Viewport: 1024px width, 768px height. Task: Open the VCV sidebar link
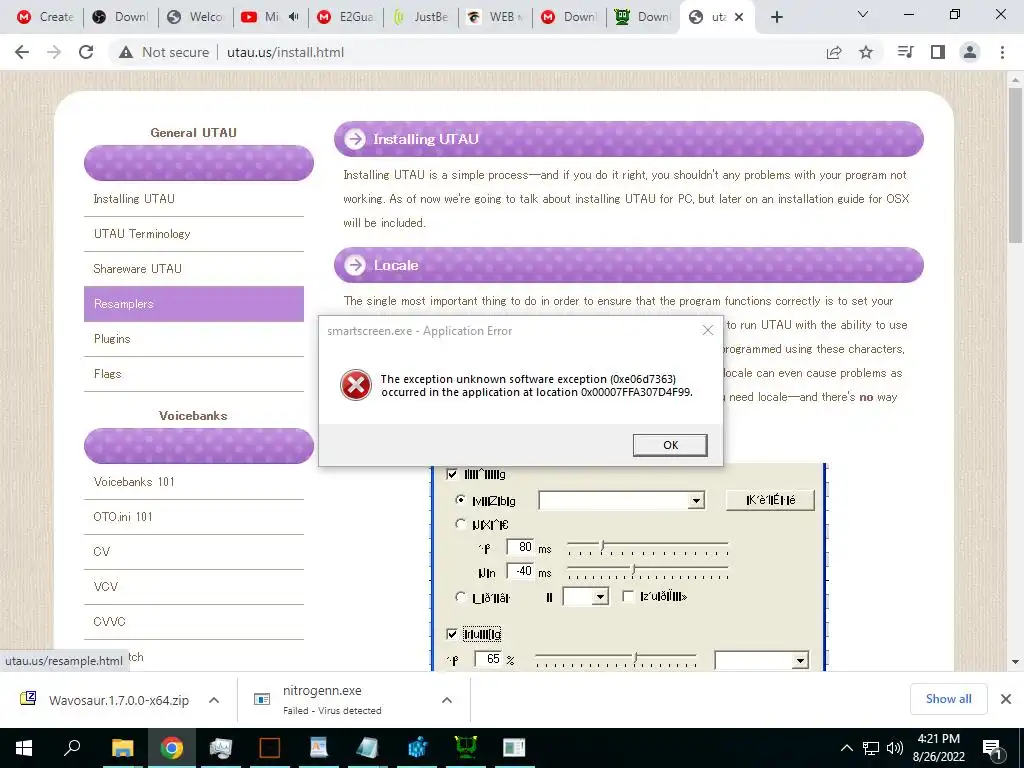click(x=194, y=586)
